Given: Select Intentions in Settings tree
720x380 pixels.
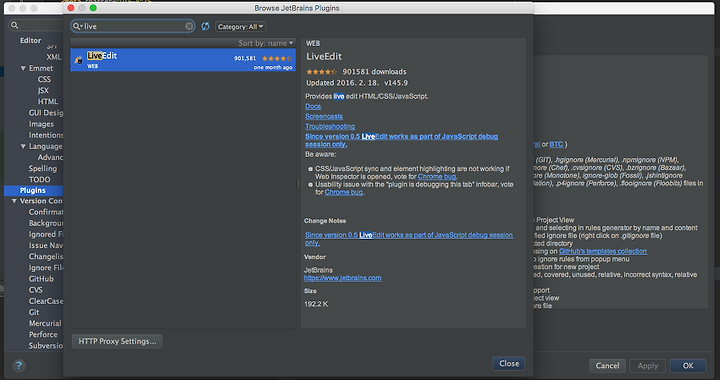Looking at the screenshot, I should coord(45,135).
